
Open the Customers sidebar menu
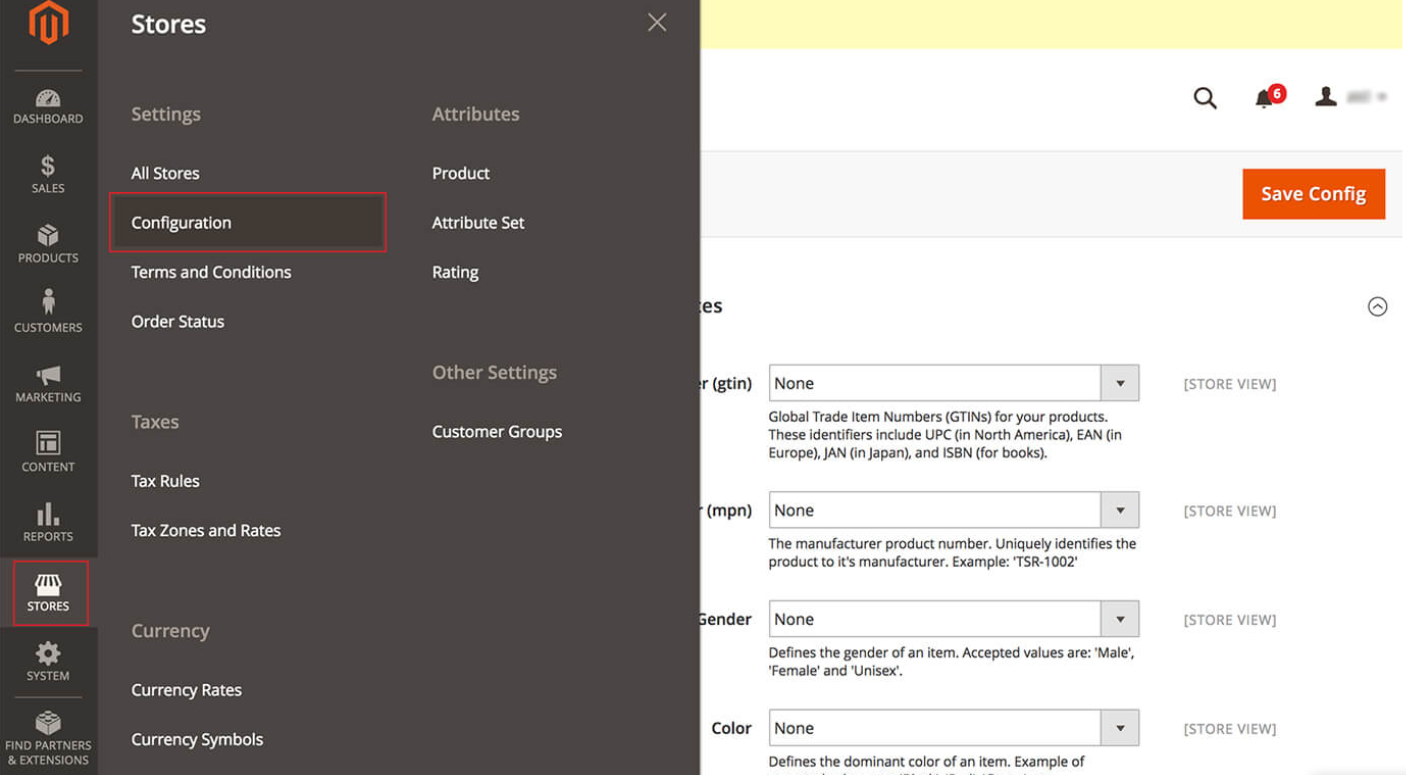(48, 313)
